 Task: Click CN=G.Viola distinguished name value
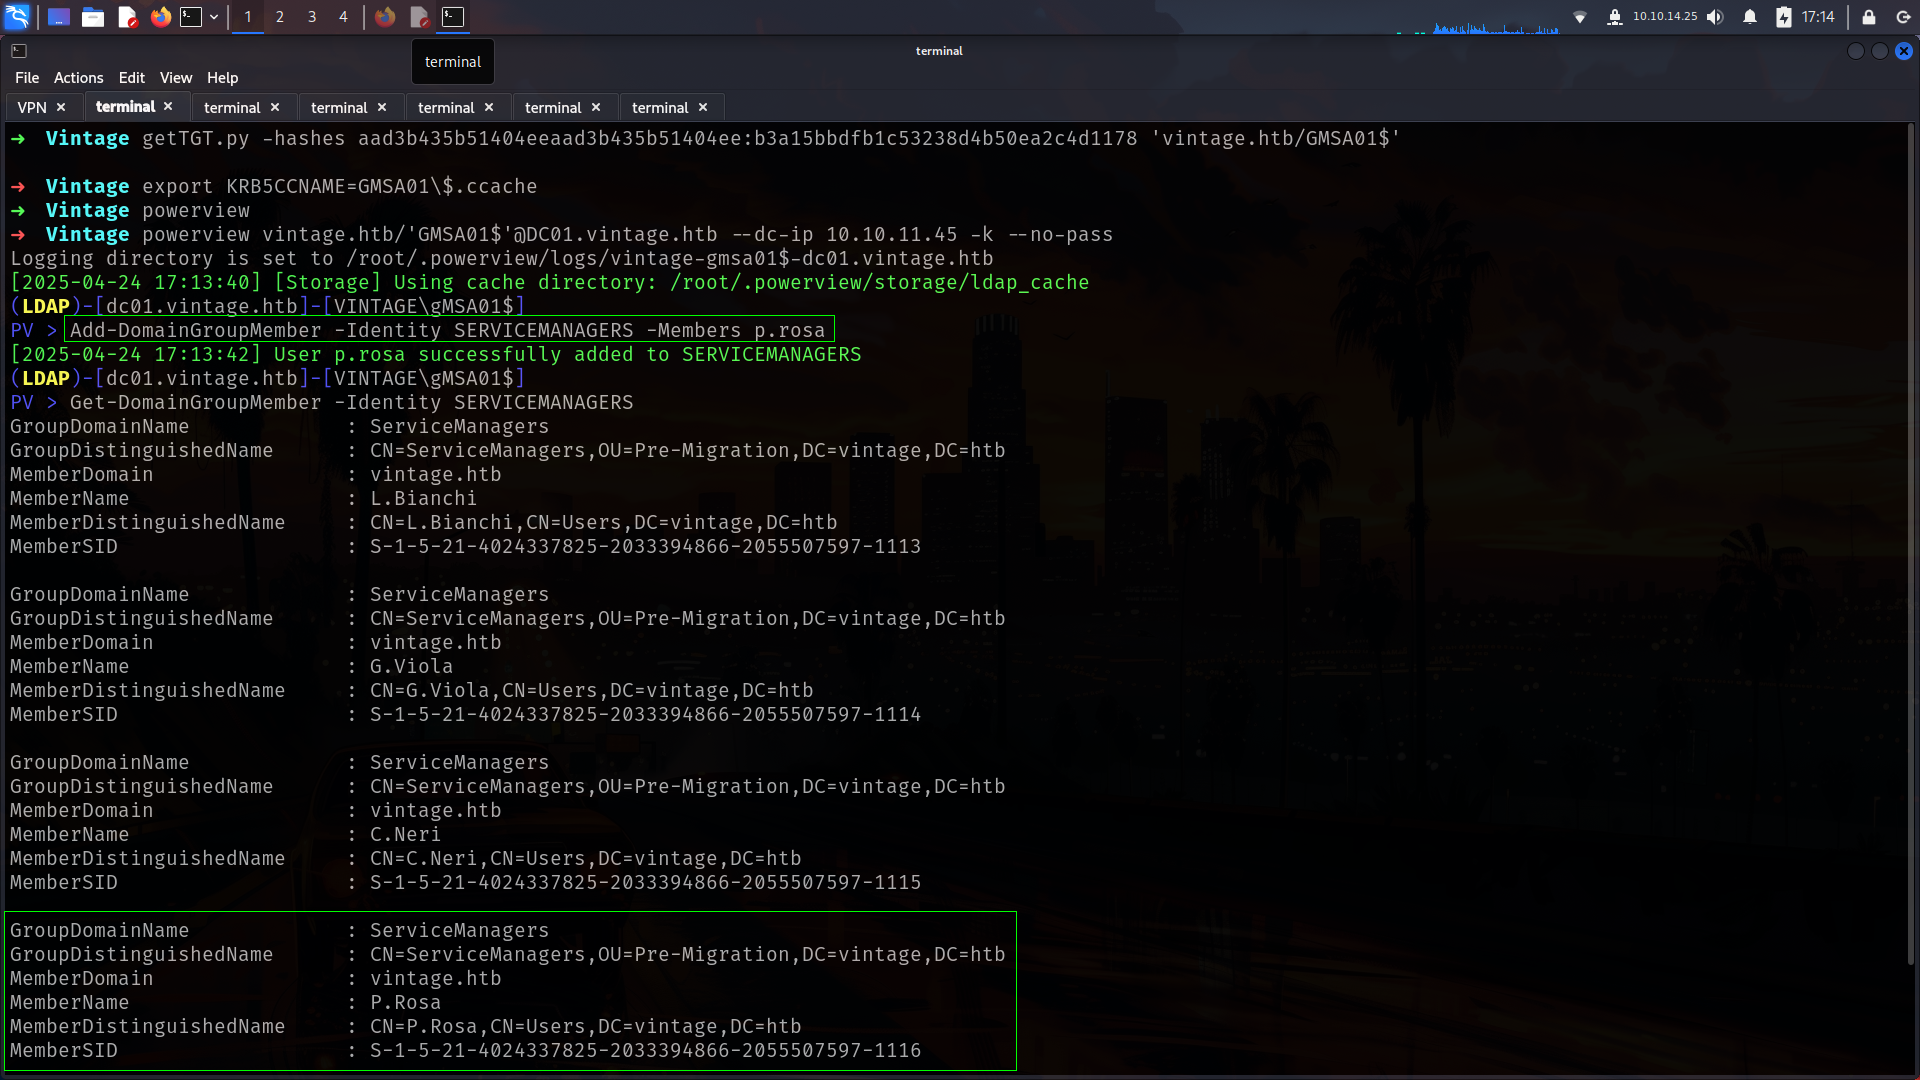[x=592, y=690]
